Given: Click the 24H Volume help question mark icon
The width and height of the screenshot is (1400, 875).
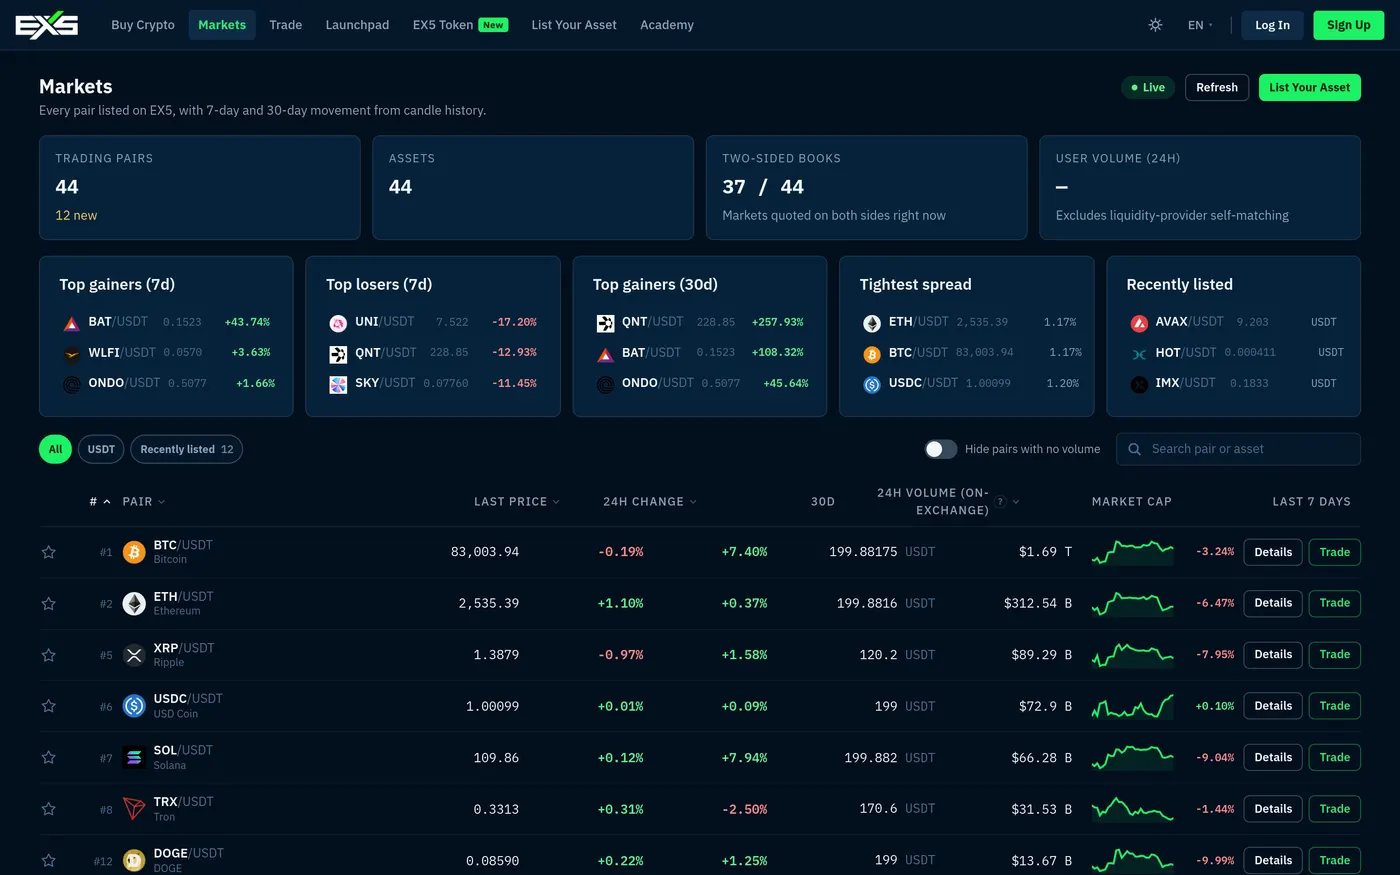Looking at the screenshot, I should (1000, 502).
